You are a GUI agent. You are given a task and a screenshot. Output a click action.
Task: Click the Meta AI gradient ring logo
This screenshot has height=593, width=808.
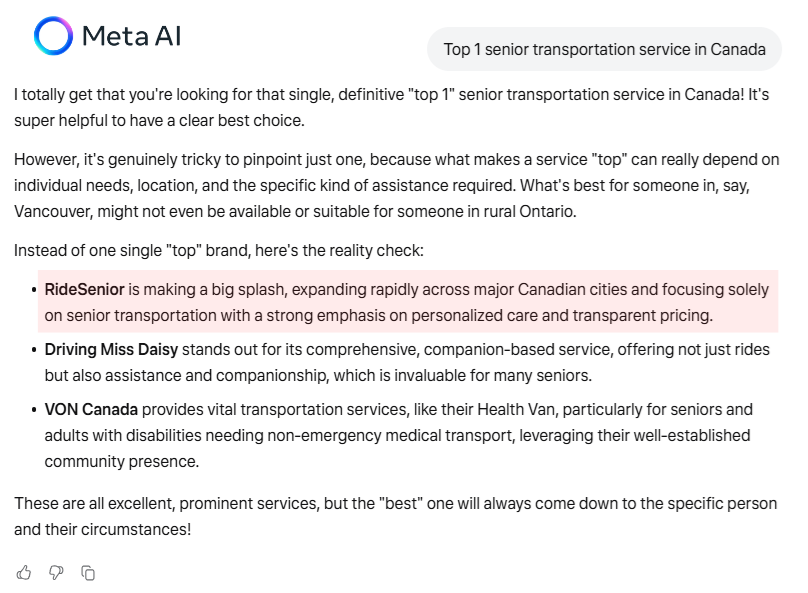(x=53, y=36)
